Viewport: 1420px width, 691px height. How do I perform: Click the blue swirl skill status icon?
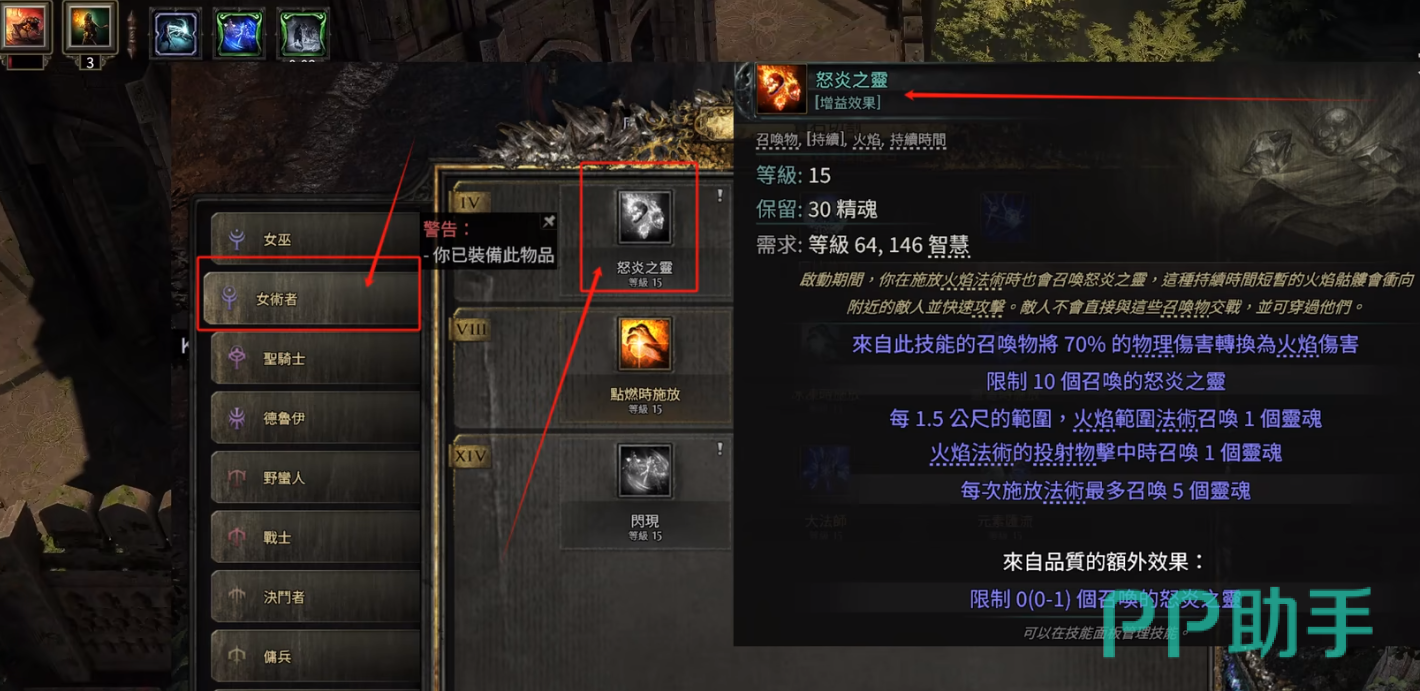coord(176,33)
